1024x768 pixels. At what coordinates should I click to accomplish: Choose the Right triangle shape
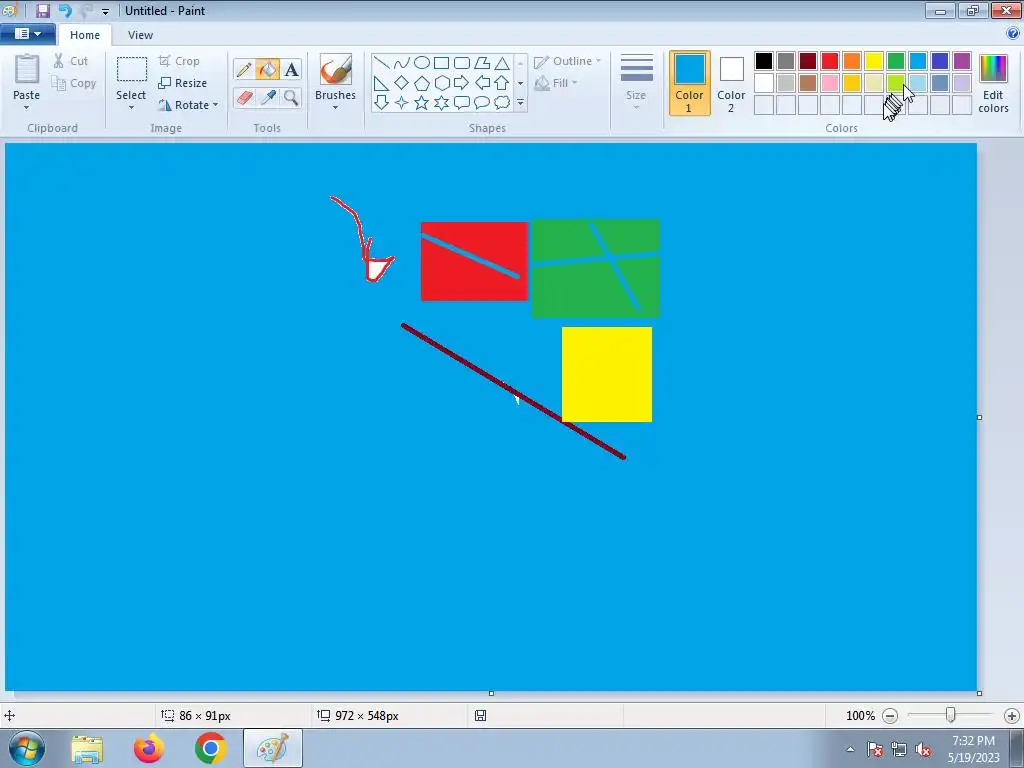(381, 83)
